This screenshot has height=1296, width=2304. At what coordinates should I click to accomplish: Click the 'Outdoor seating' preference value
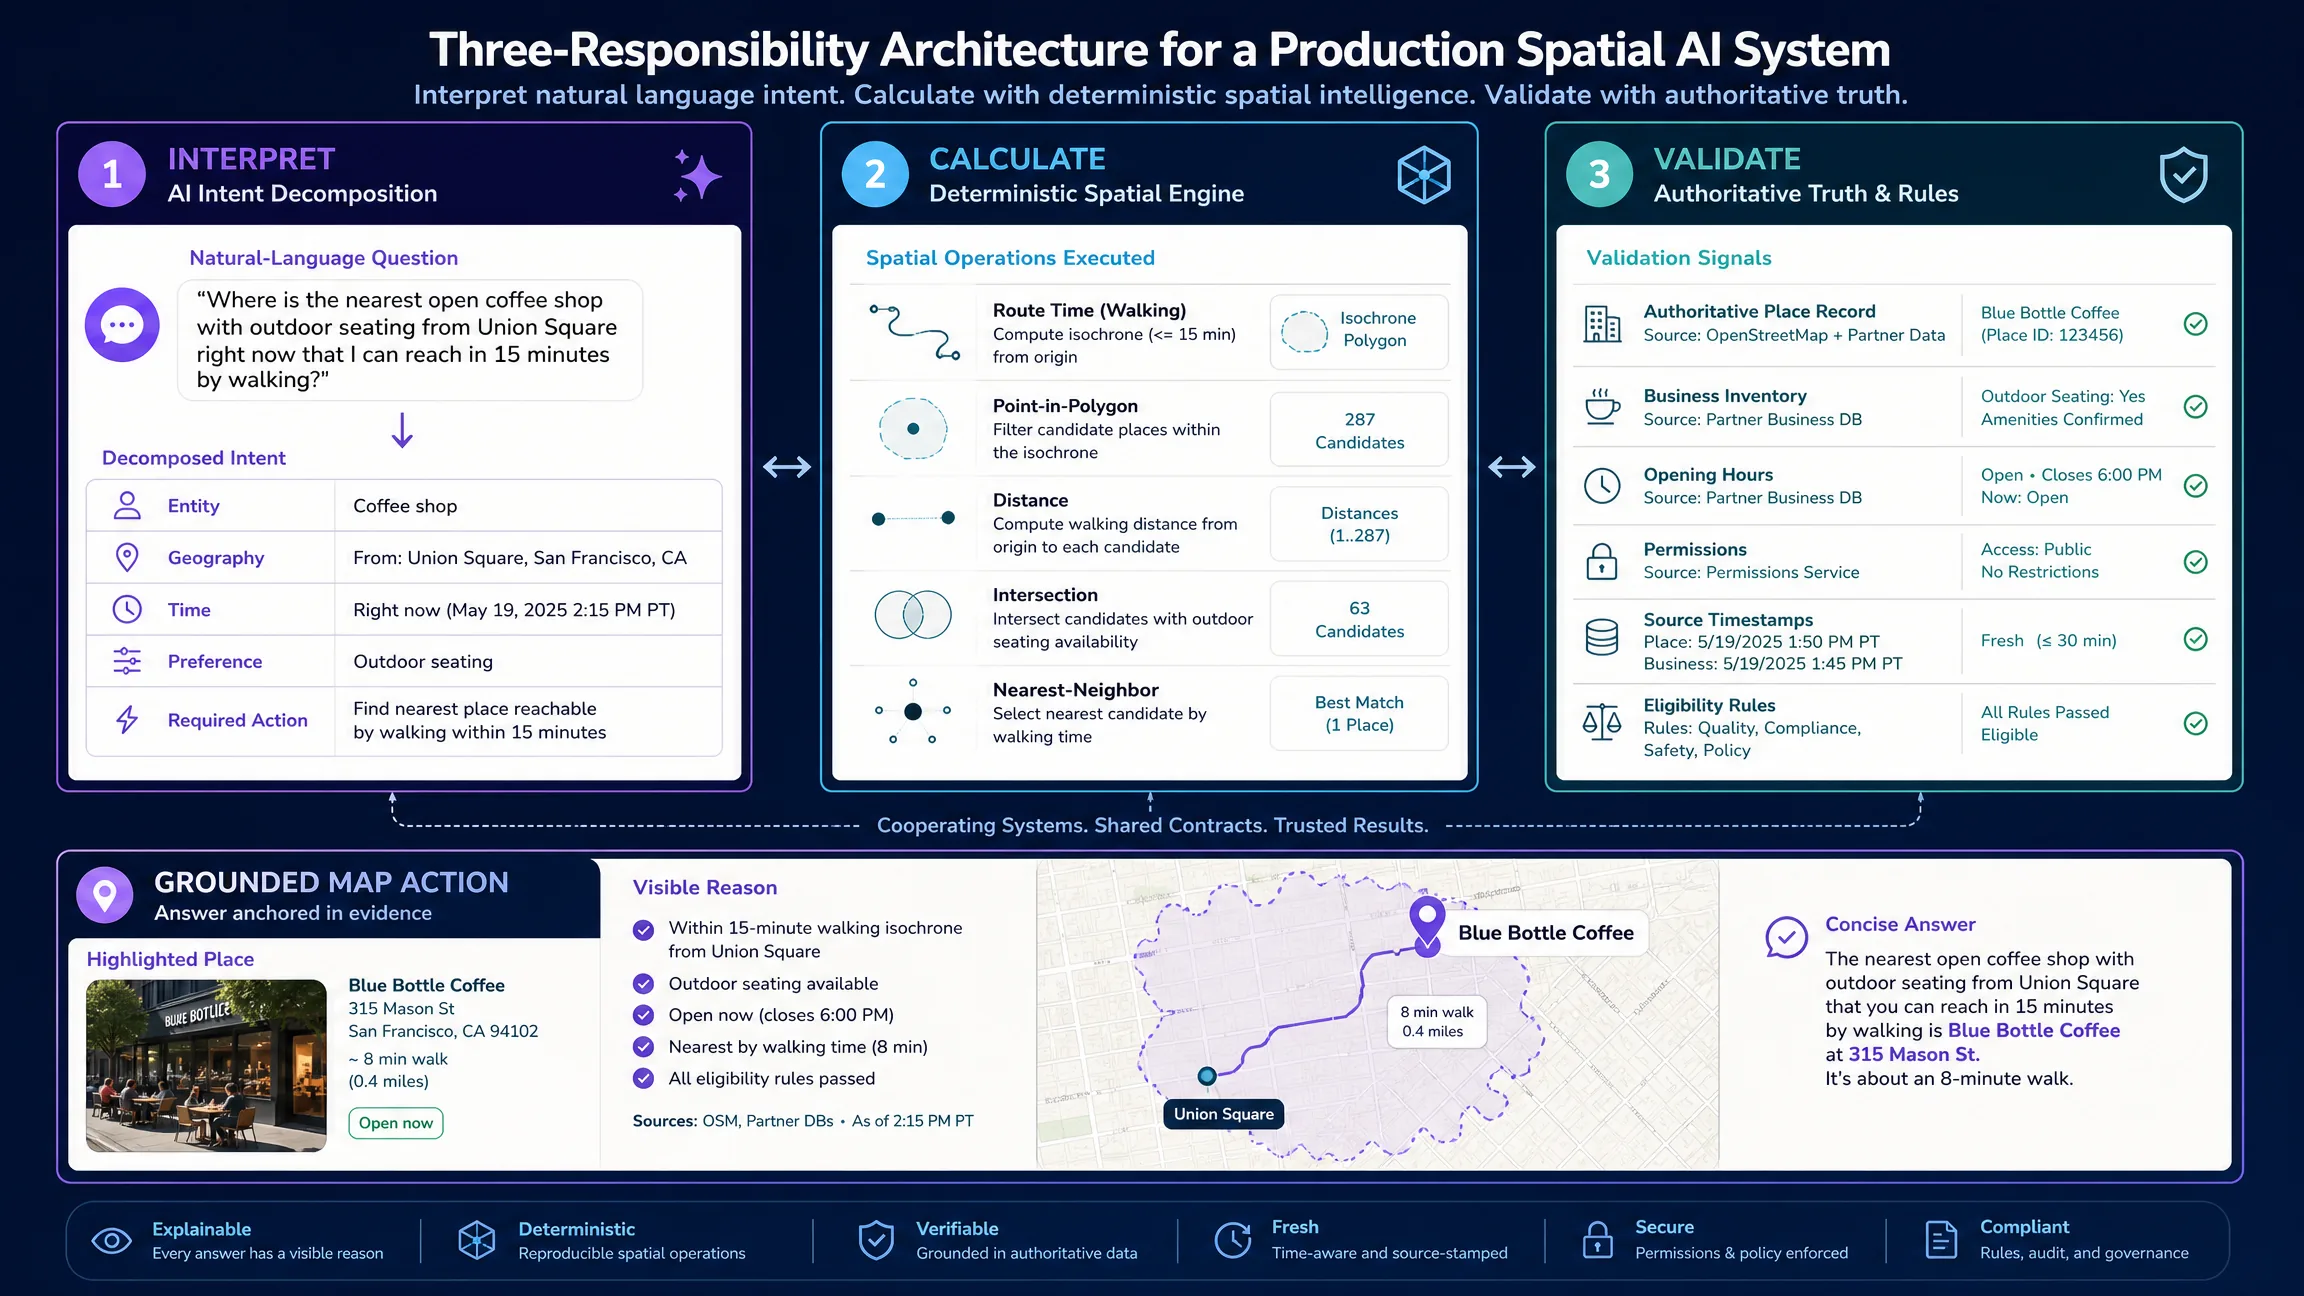point(423,662)
